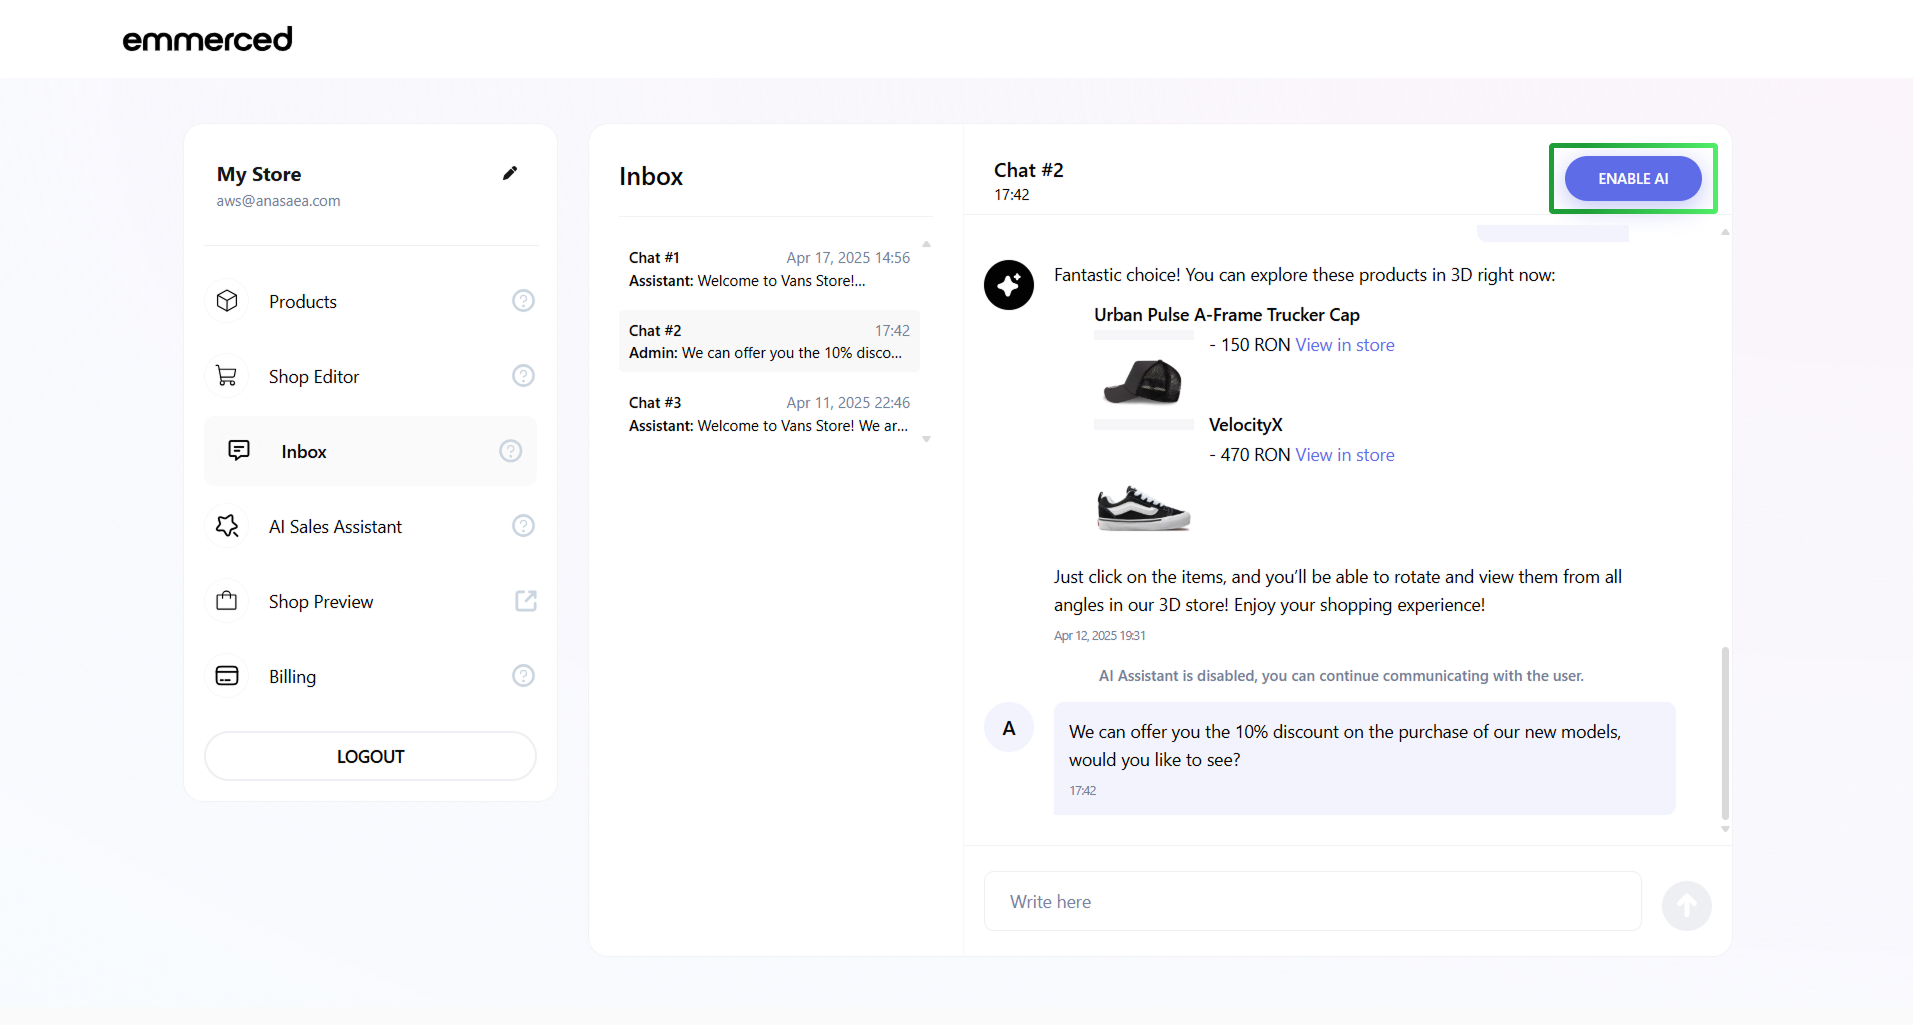Enable AI for this chat

(x=1632, y=179)
